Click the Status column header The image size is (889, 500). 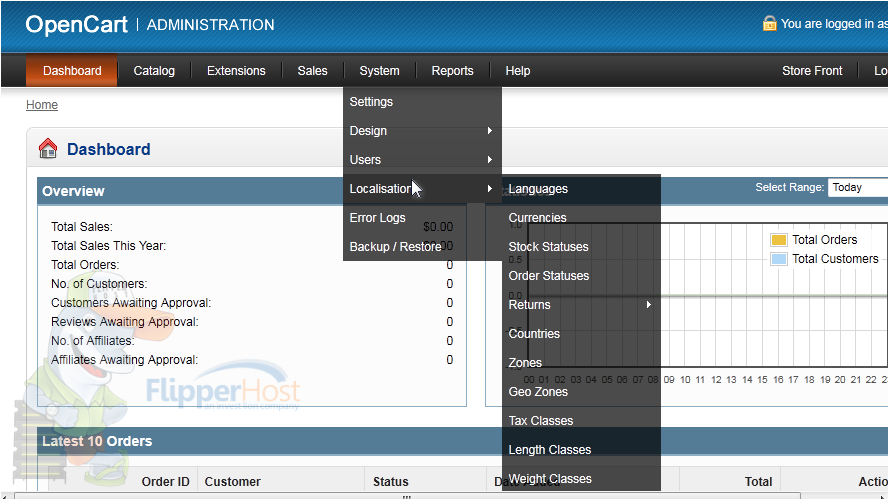(391, 481)
